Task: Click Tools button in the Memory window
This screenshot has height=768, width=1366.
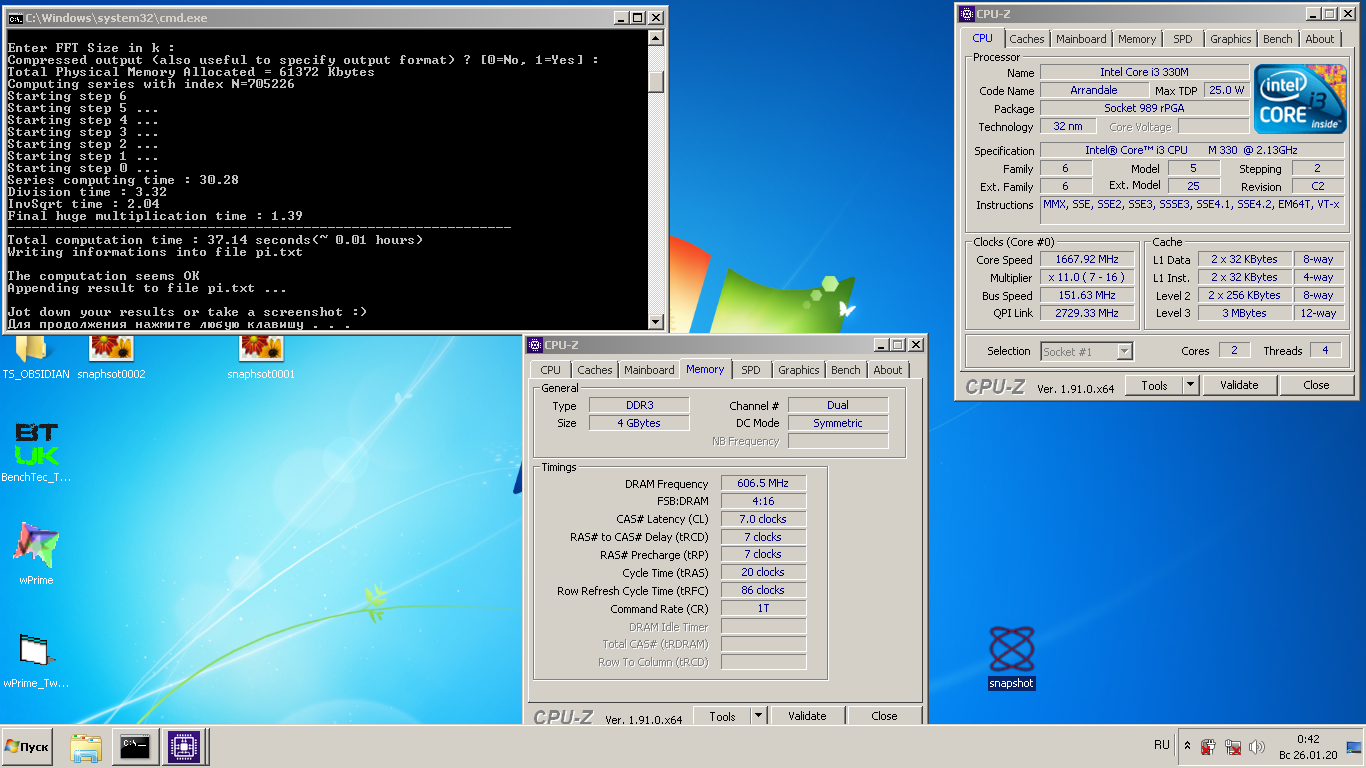Action: [x=722, y=716]
